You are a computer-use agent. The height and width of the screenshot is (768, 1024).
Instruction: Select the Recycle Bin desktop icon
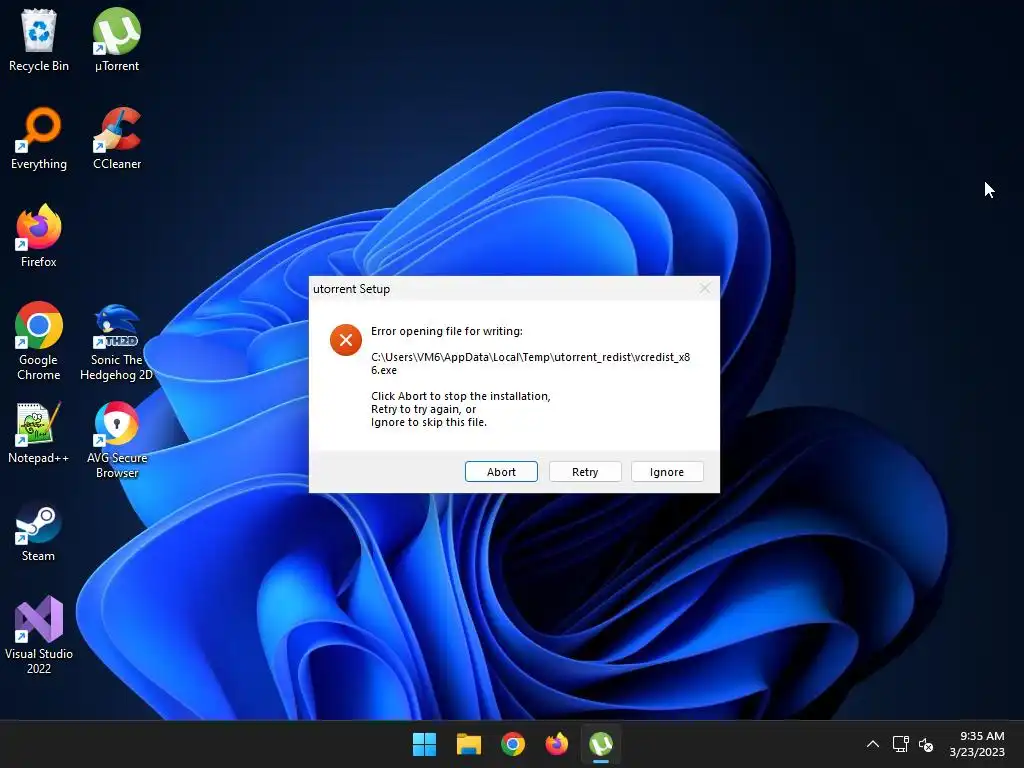(39, 40)
